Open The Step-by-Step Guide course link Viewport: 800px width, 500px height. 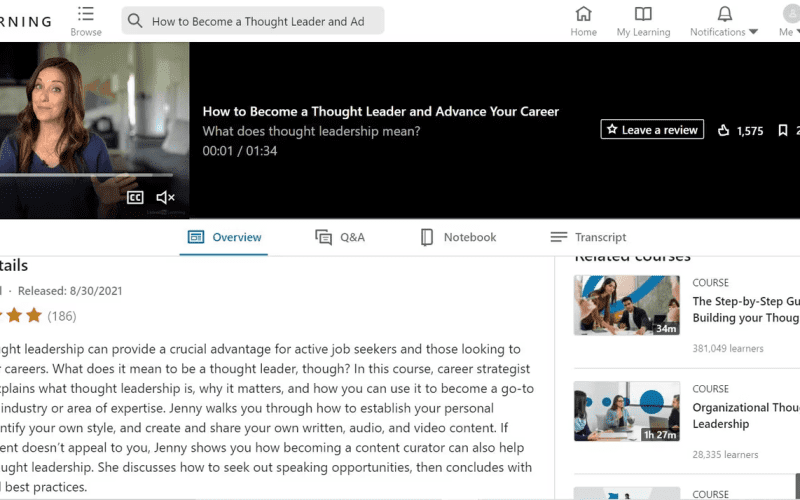(x=746, y=309)
